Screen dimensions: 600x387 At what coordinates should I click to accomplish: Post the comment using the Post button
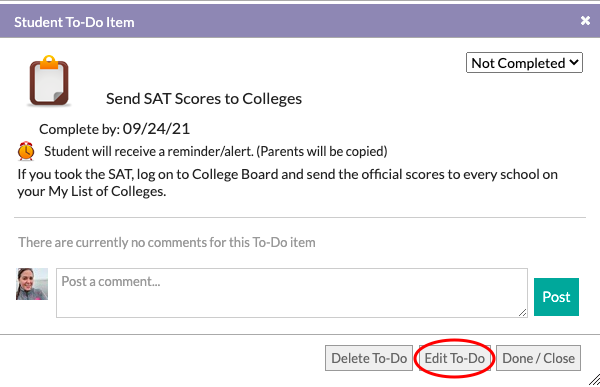click(x=556, y=297)
